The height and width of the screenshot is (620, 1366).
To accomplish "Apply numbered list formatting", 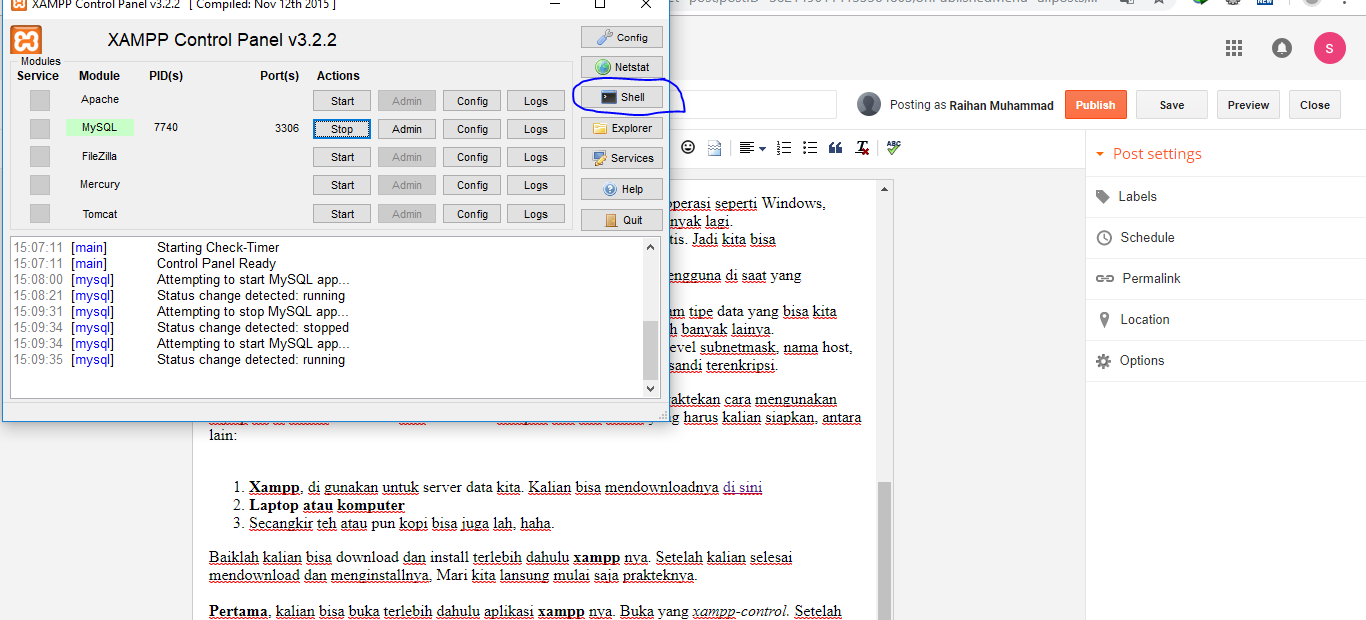I will (x=783, y=146).
